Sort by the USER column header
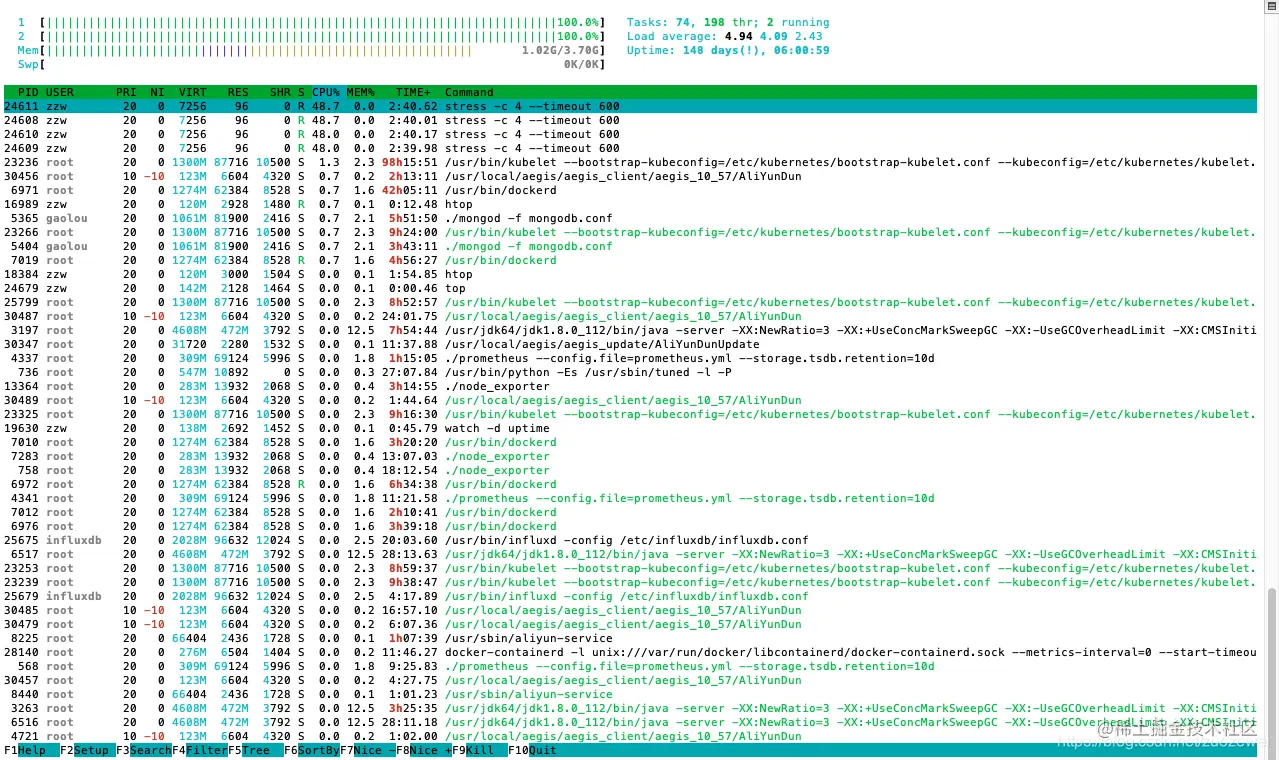The image size is (1279, 760). click(60, 92)
